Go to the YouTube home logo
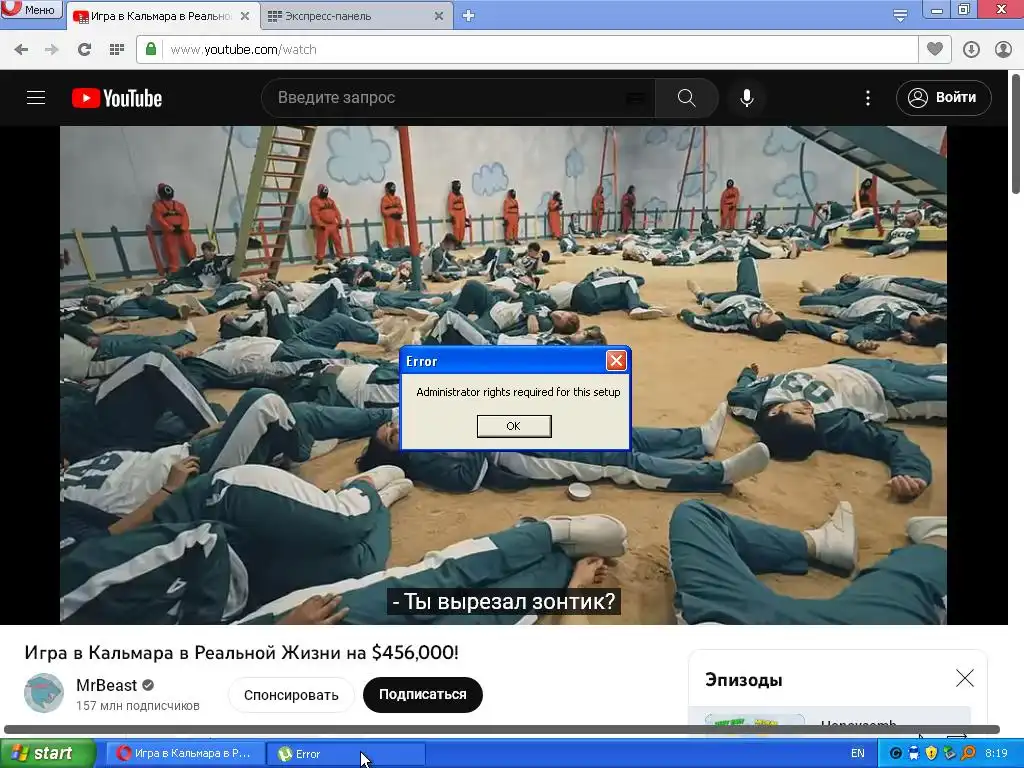Screen dimensions: 1024x768 click(117, 98)
